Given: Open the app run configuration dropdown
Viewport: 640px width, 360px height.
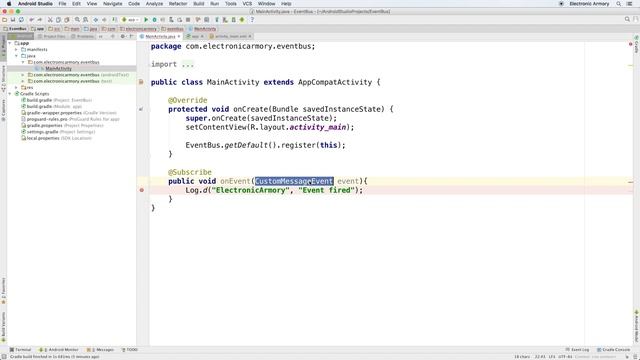Looking at the screenshot, I should click(131, 20).
